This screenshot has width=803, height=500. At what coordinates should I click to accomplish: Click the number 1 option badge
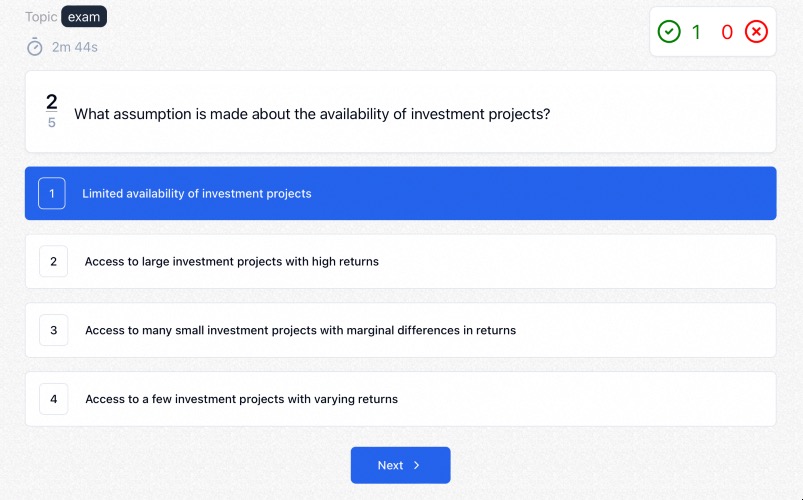[x=52, y=193]
